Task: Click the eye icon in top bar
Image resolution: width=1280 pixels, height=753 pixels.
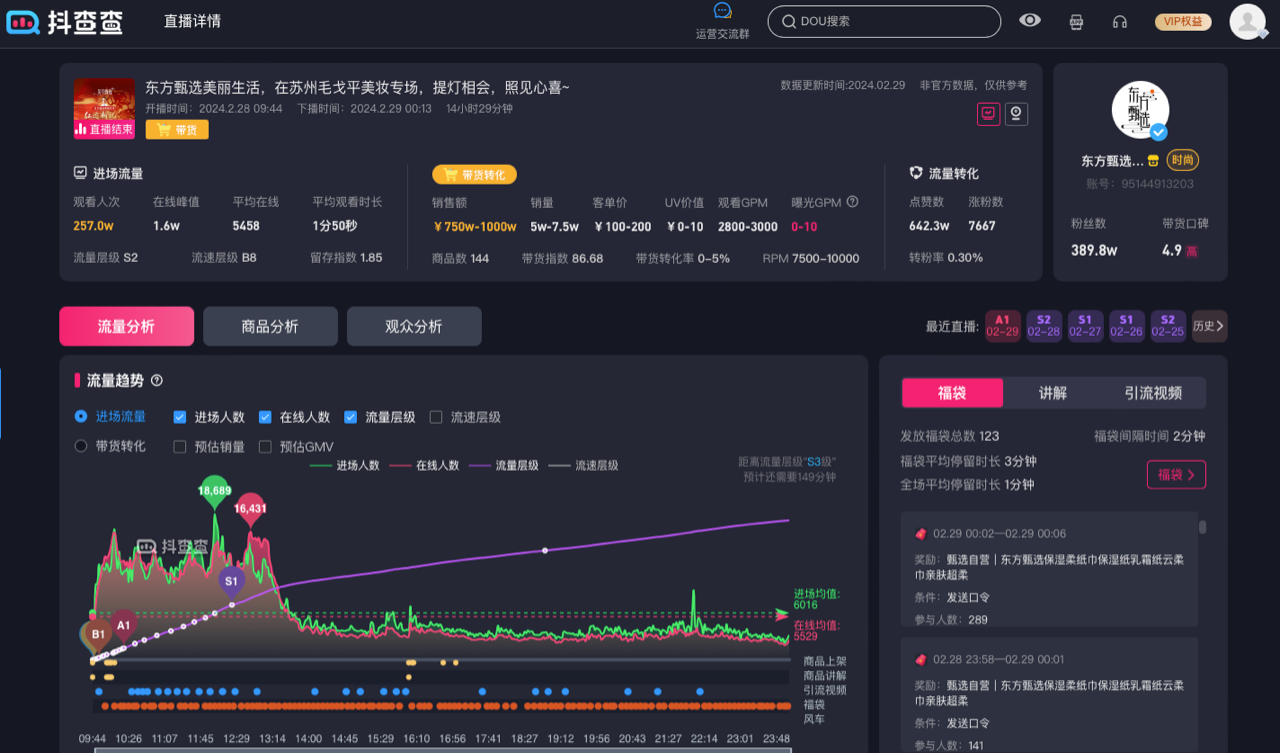Action: tap(1030, 21)
